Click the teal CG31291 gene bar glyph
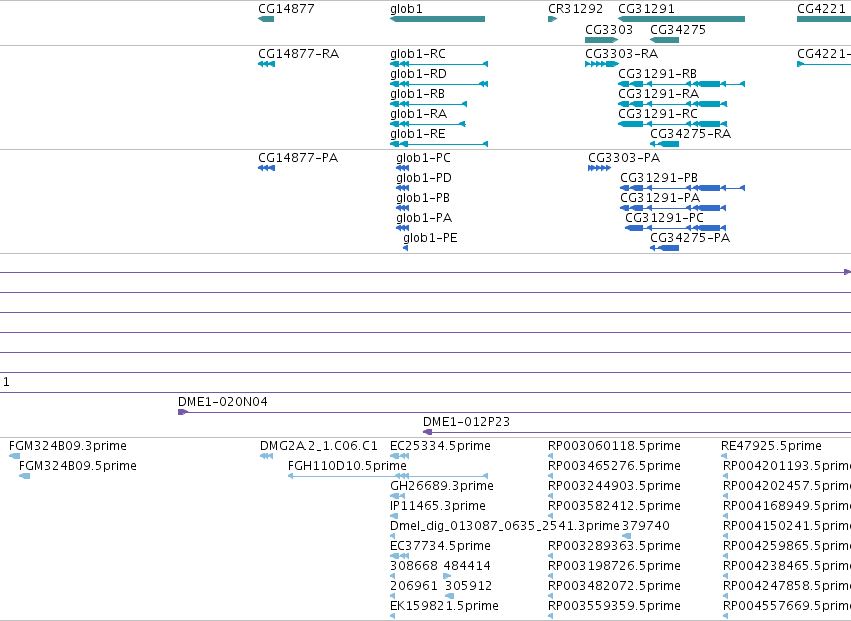Image resolution: width=851 pixels, height=621 pixels. click(x=682, y=19)
